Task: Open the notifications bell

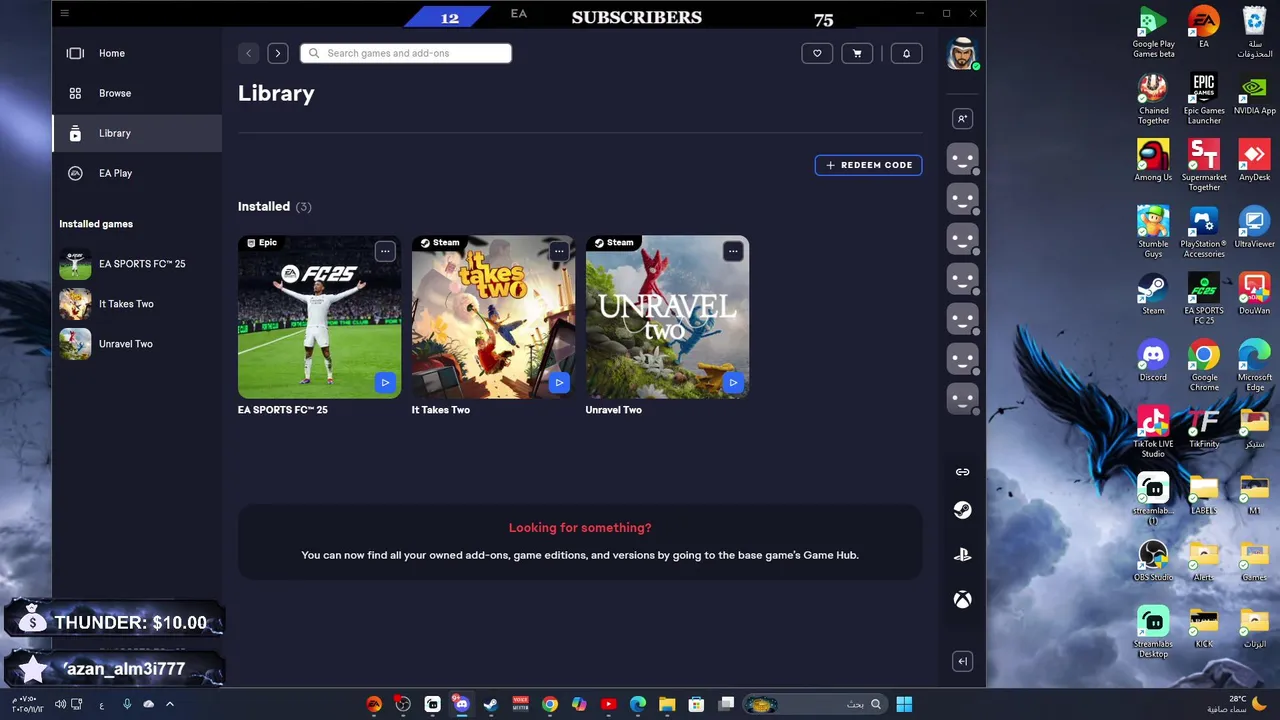Action: pyautogui.click(x=906, y=53)
